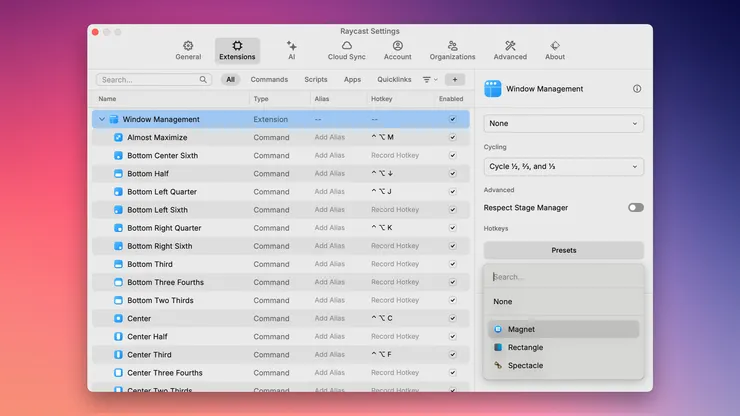Viewport: 740px width, 416px height.
Task: Record hotkey for Center Three Fourths
Action: [395, 373]
